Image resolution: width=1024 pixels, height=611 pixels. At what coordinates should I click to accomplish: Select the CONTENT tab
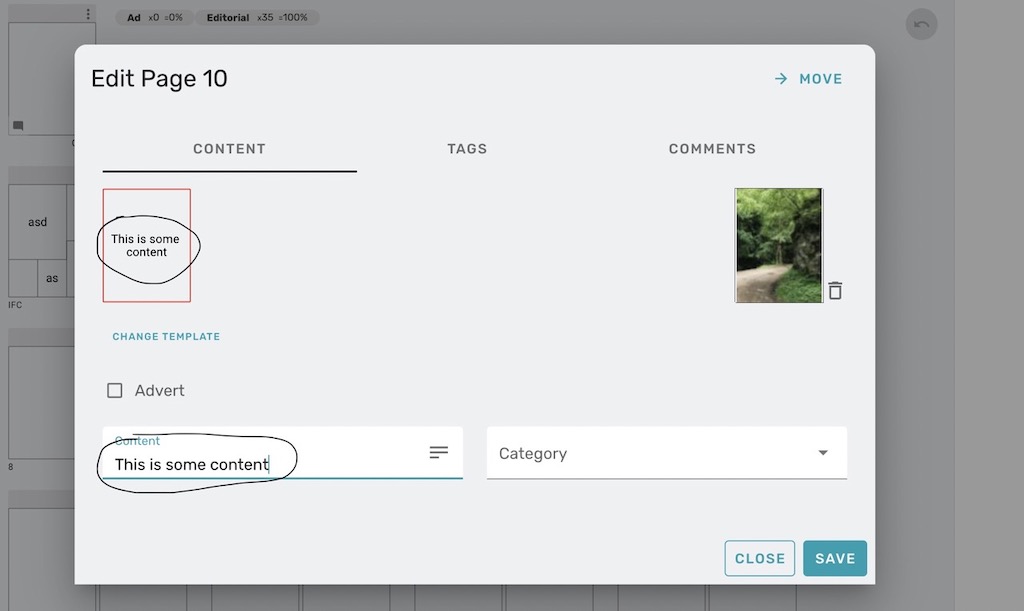[x=229, y=148]
